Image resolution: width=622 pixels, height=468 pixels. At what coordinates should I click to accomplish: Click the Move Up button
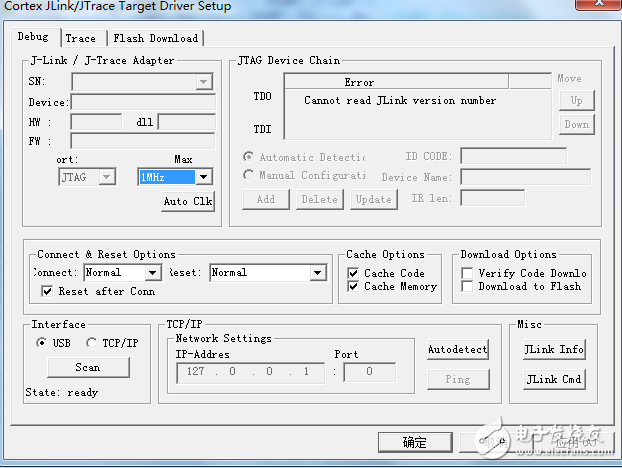[576, 100]
